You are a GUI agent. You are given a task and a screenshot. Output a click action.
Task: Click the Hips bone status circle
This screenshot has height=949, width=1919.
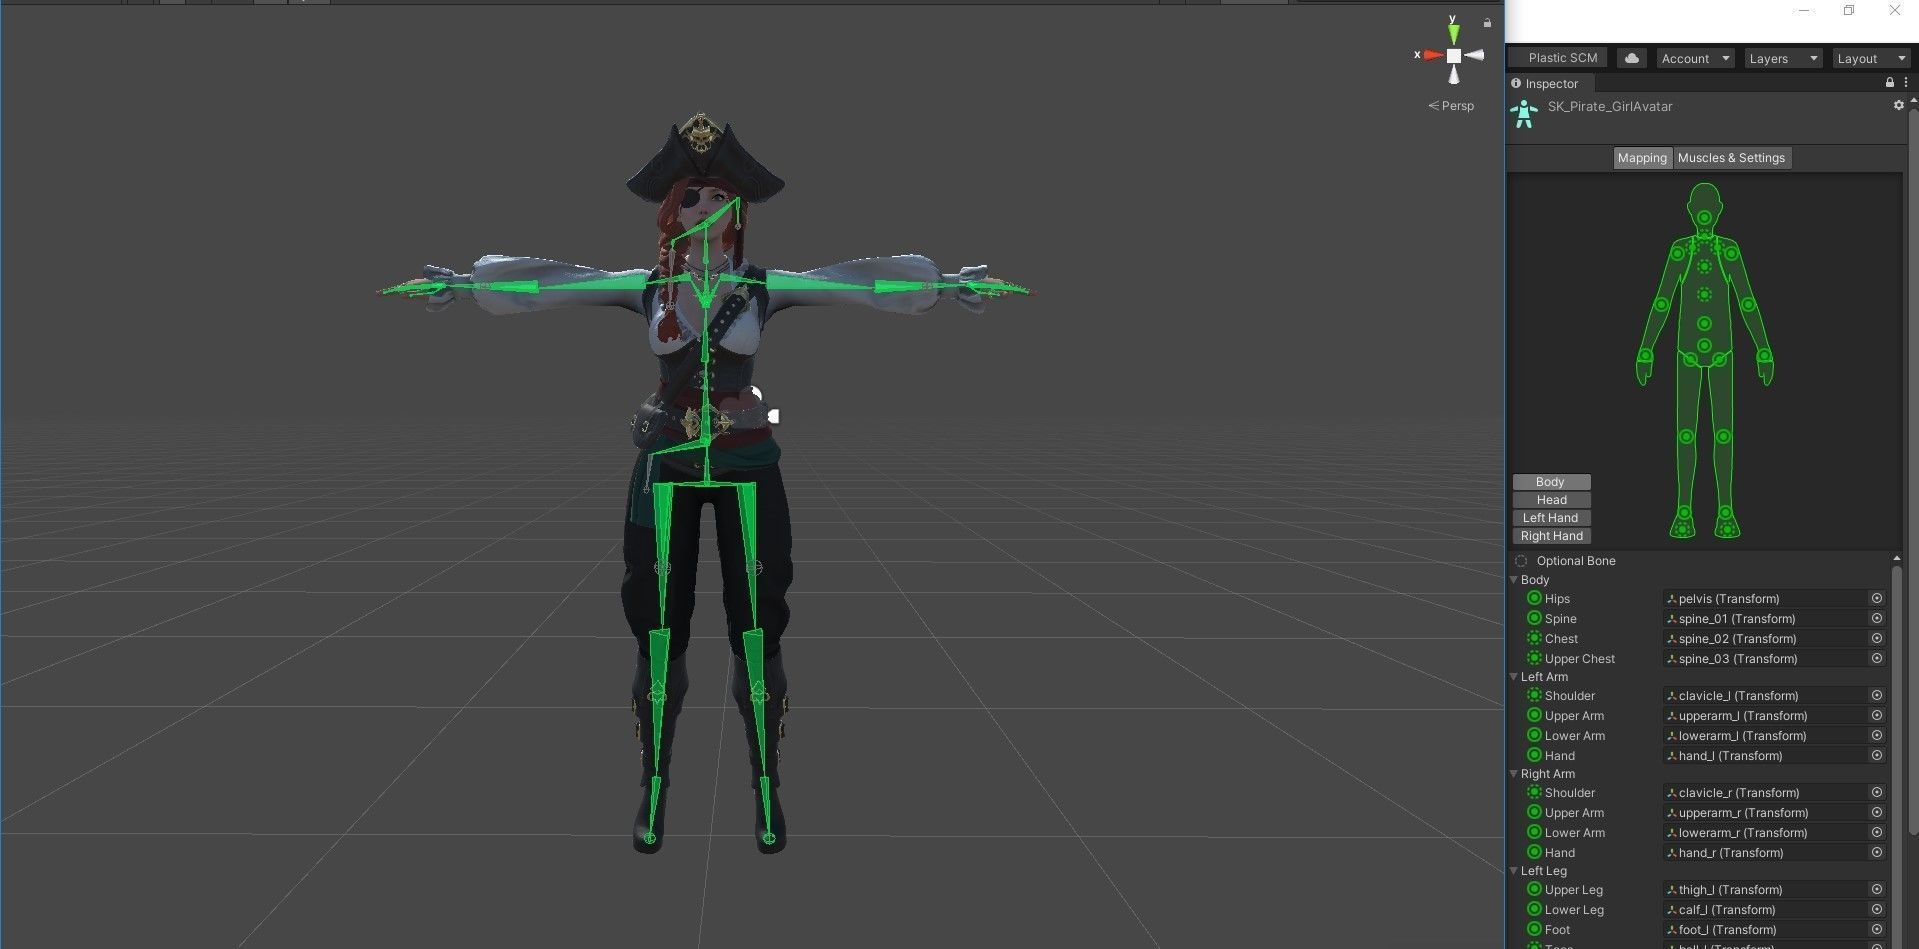1534,598
